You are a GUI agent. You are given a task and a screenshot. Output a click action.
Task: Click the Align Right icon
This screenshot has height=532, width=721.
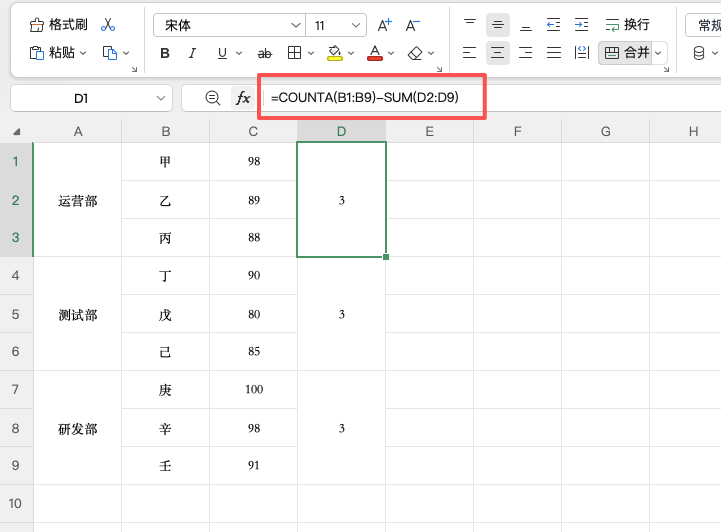coord(526,53)
